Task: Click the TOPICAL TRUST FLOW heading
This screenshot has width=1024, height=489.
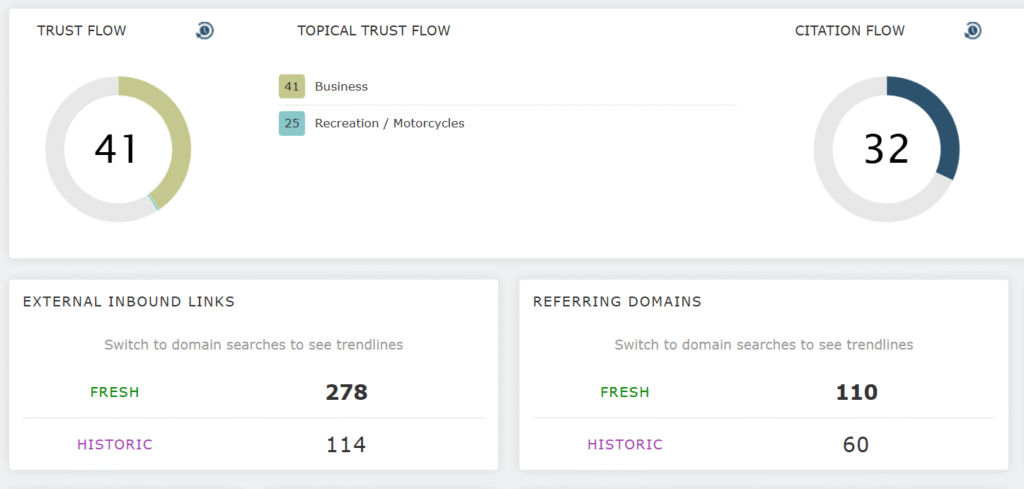Action: click(373, 31)
